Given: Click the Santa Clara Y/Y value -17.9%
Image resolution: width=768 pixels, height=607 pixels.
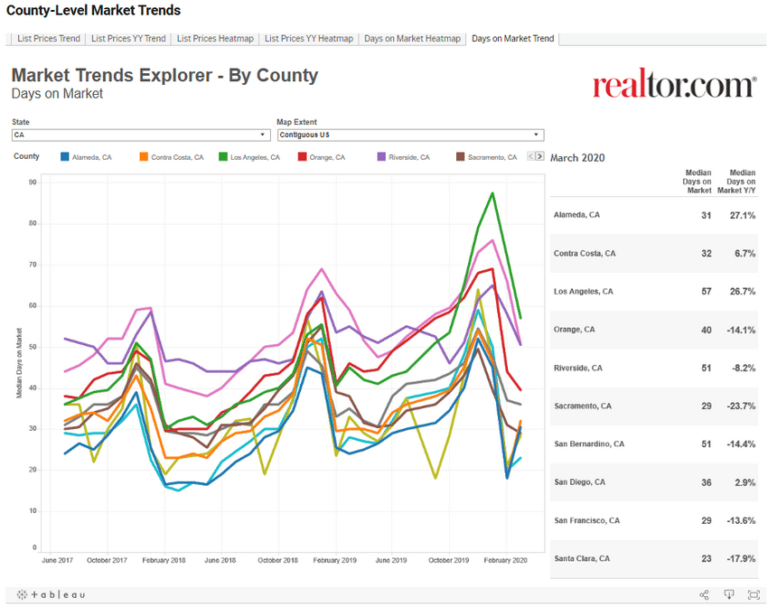Looking at the screenshot, I should [x=741, y=558].
